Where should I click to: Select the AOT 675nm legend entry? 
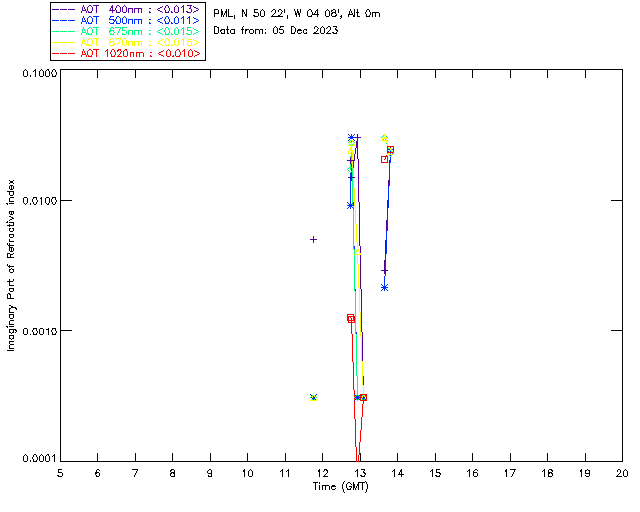127,31
